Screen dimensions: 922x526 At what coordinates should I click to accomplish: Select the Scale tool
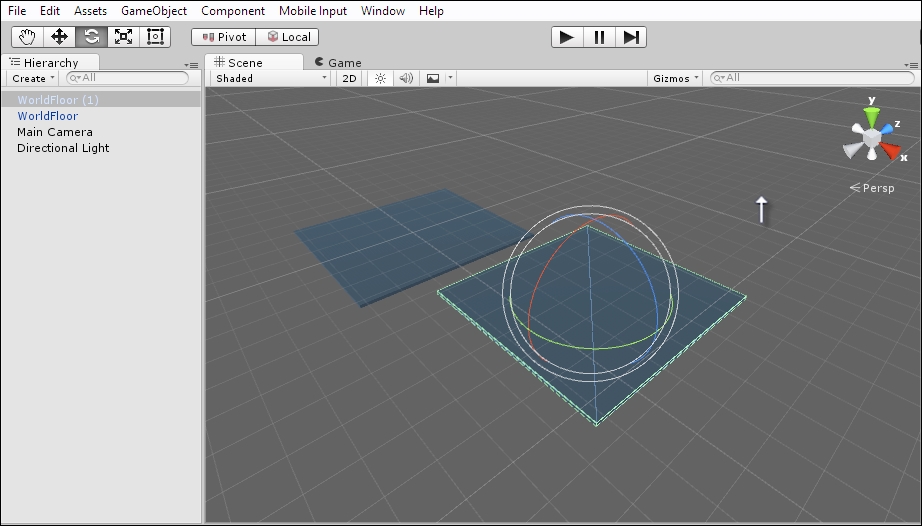(123, 37)
